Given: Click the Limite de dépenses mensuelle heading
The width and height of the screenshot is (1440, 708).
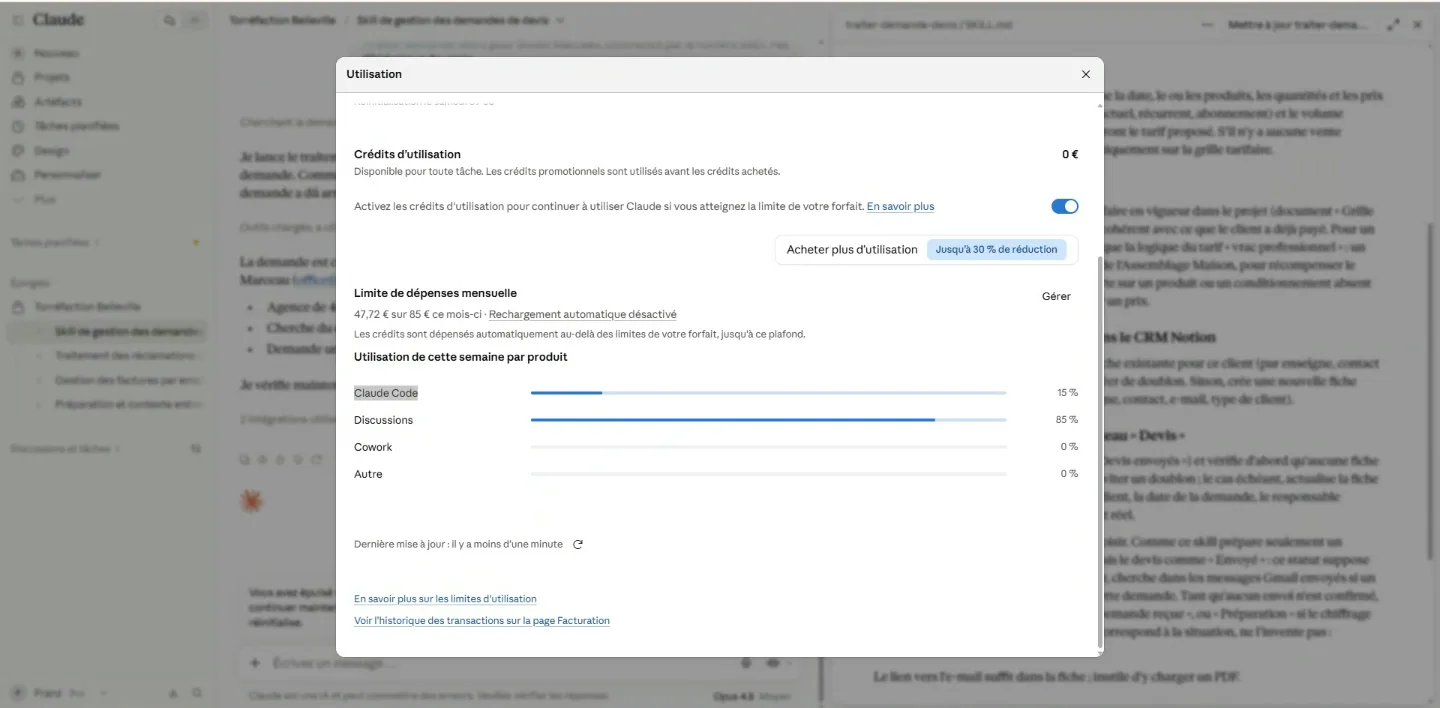Looking at the screenshot, I should pos(435,293).
